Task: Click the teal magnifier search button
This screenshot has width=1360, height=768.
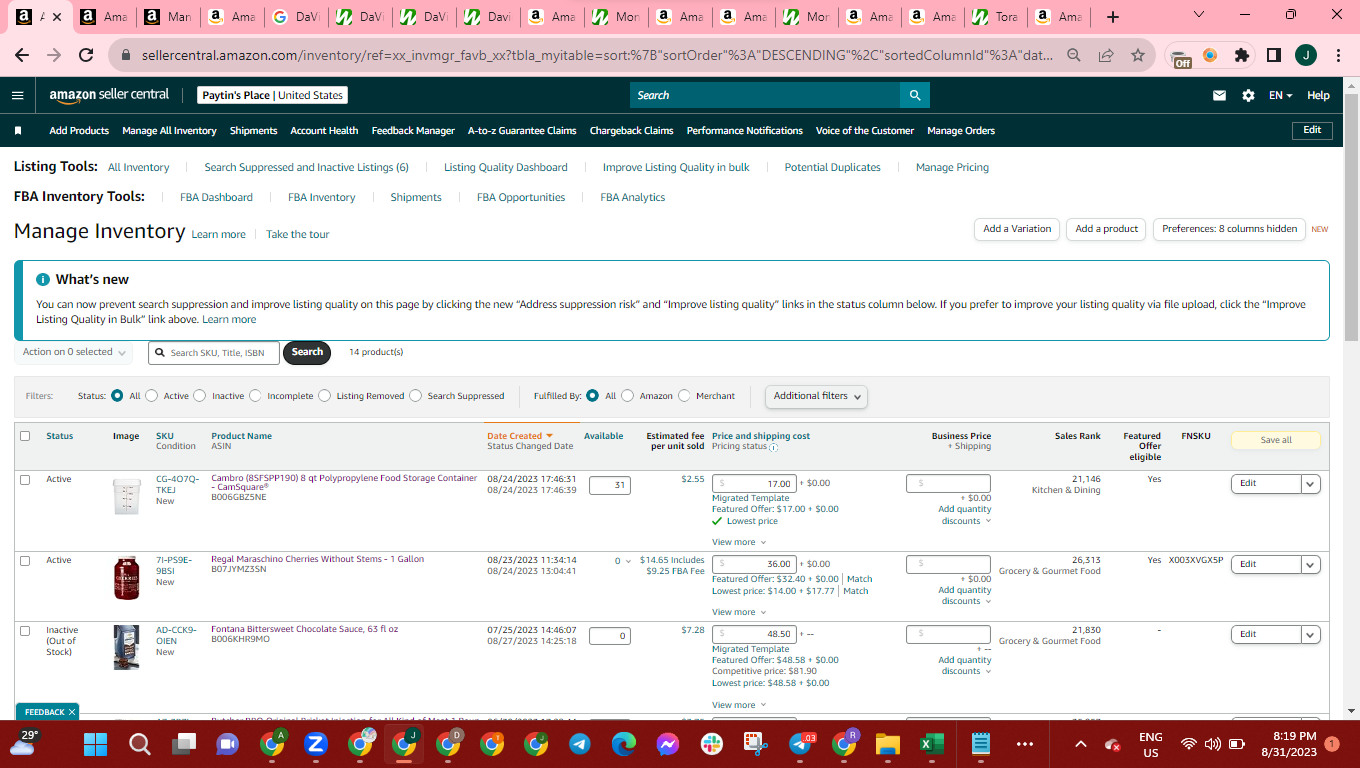Action: click(914, 95)
